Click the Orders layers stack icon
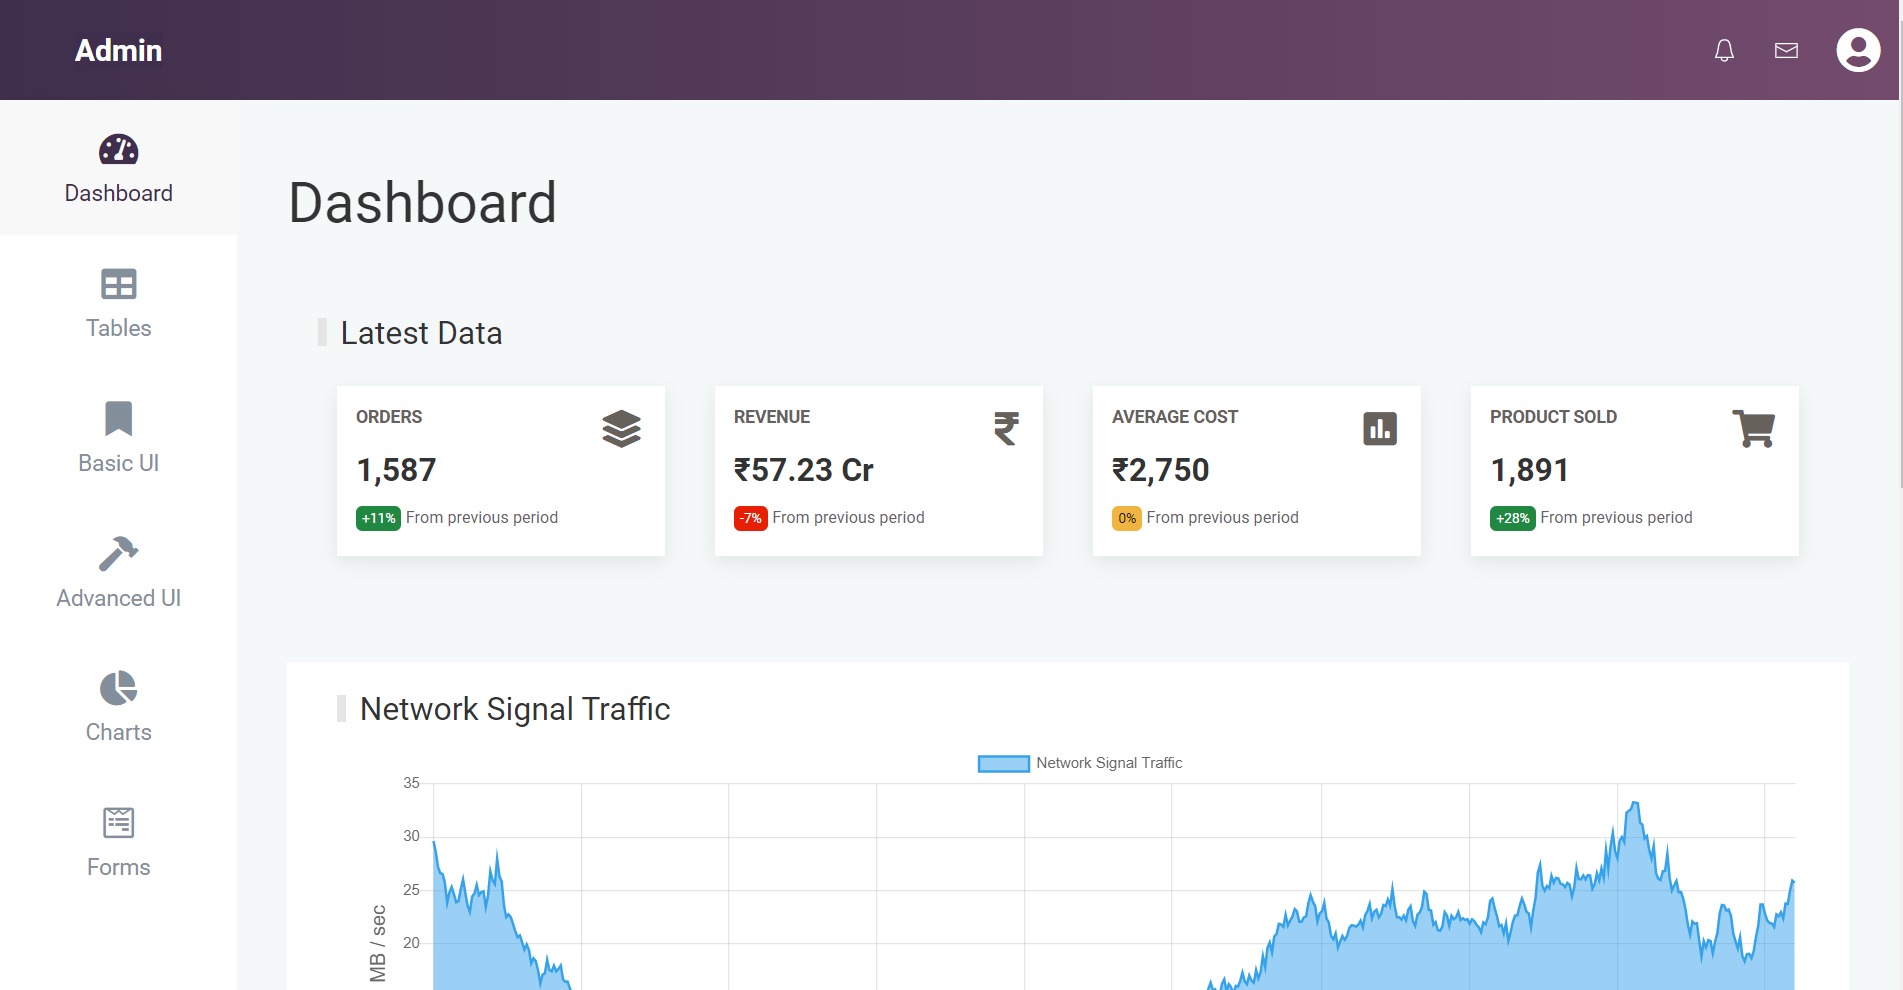Screen dimensions: 1903x990 621,429
